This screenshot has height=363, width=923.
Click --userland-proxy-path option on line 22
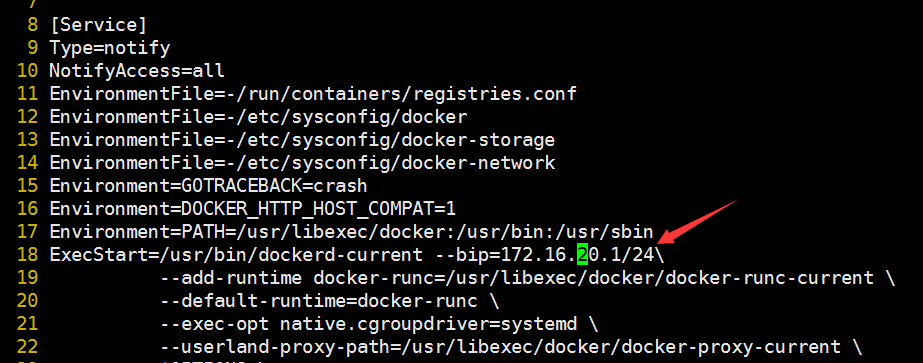point(274,347)
